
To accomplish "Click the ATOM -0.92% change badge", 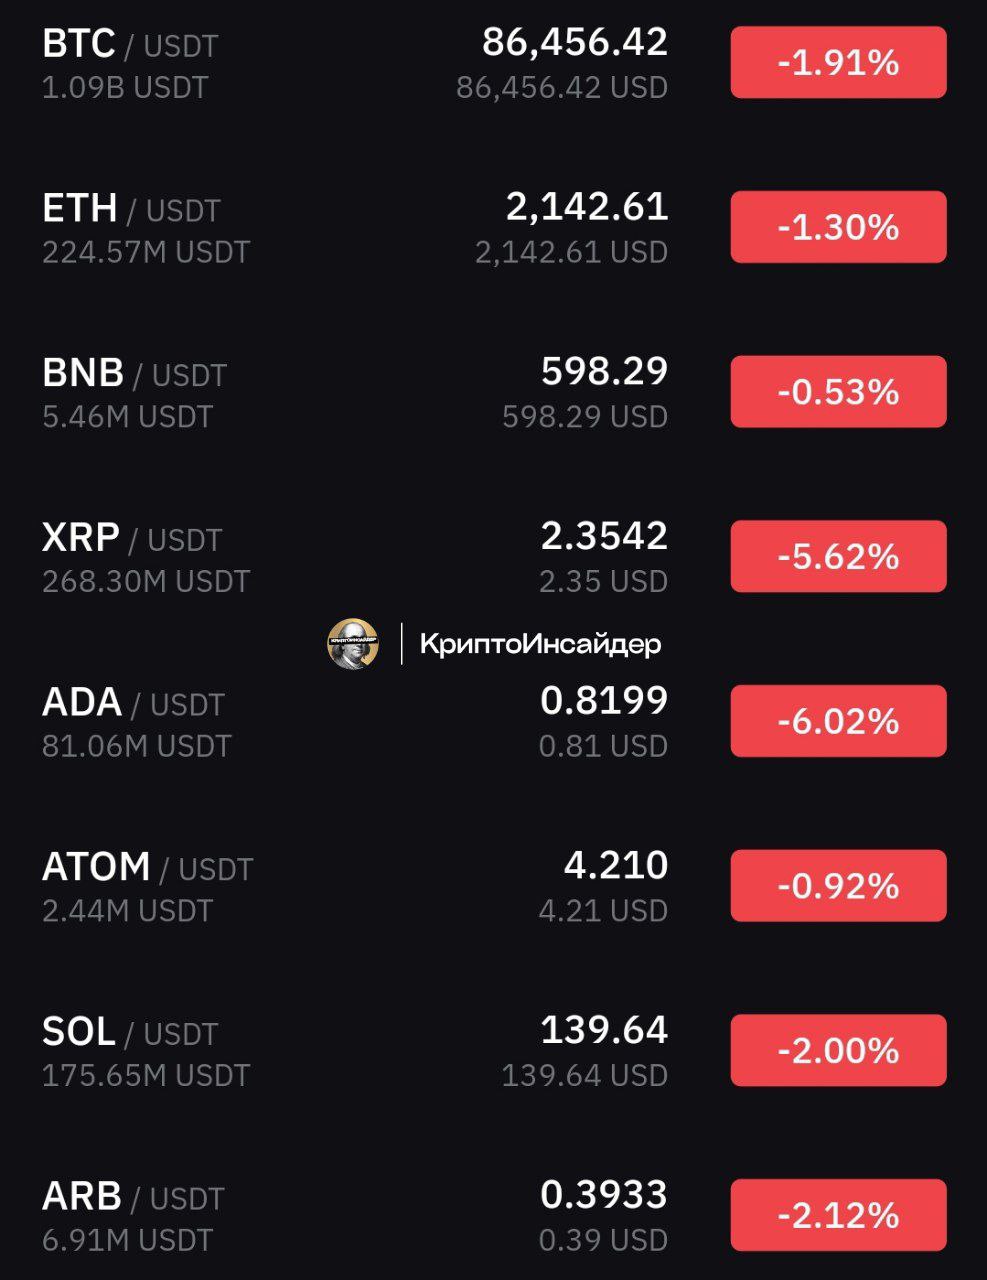I will tap(838, 886).
